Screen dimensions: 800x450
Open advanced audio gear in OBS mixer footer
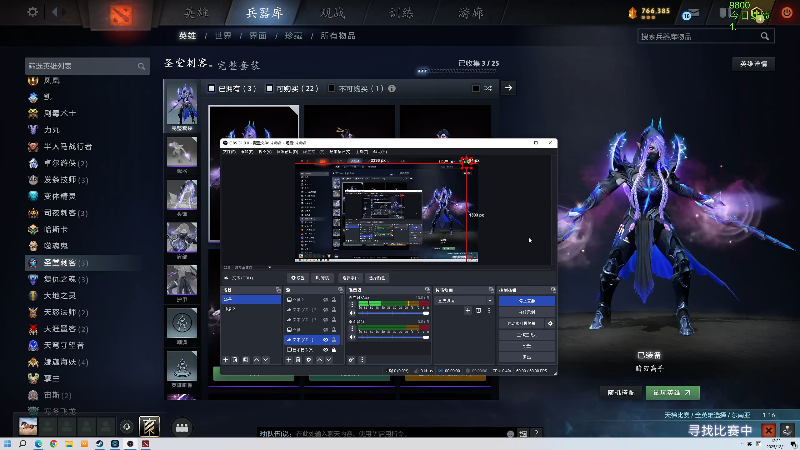(352, 360)
